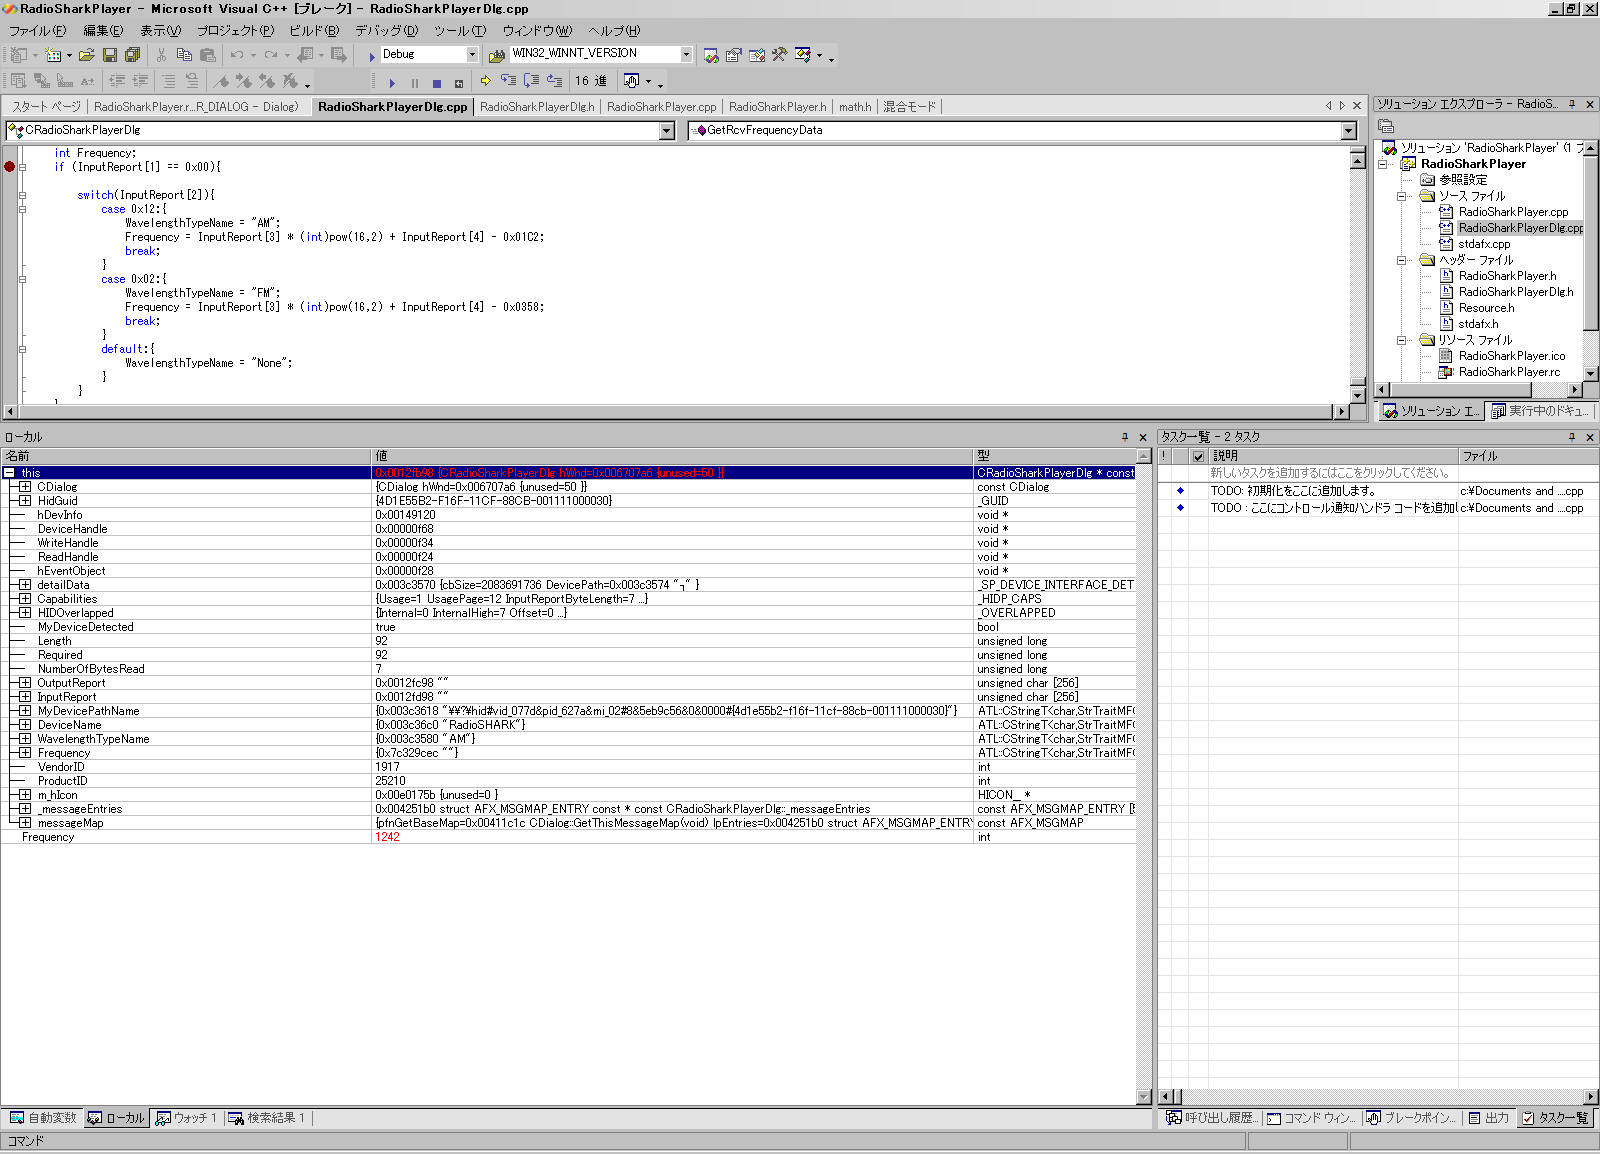Click the Step Over icon
Screen dimensions: 1600x1154
(x=531, y=81)
